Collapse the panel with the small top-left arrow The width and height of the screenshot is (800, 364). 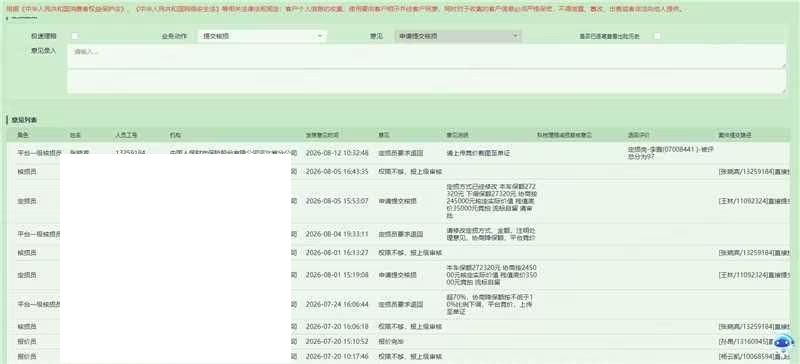(x=7, y=18)
